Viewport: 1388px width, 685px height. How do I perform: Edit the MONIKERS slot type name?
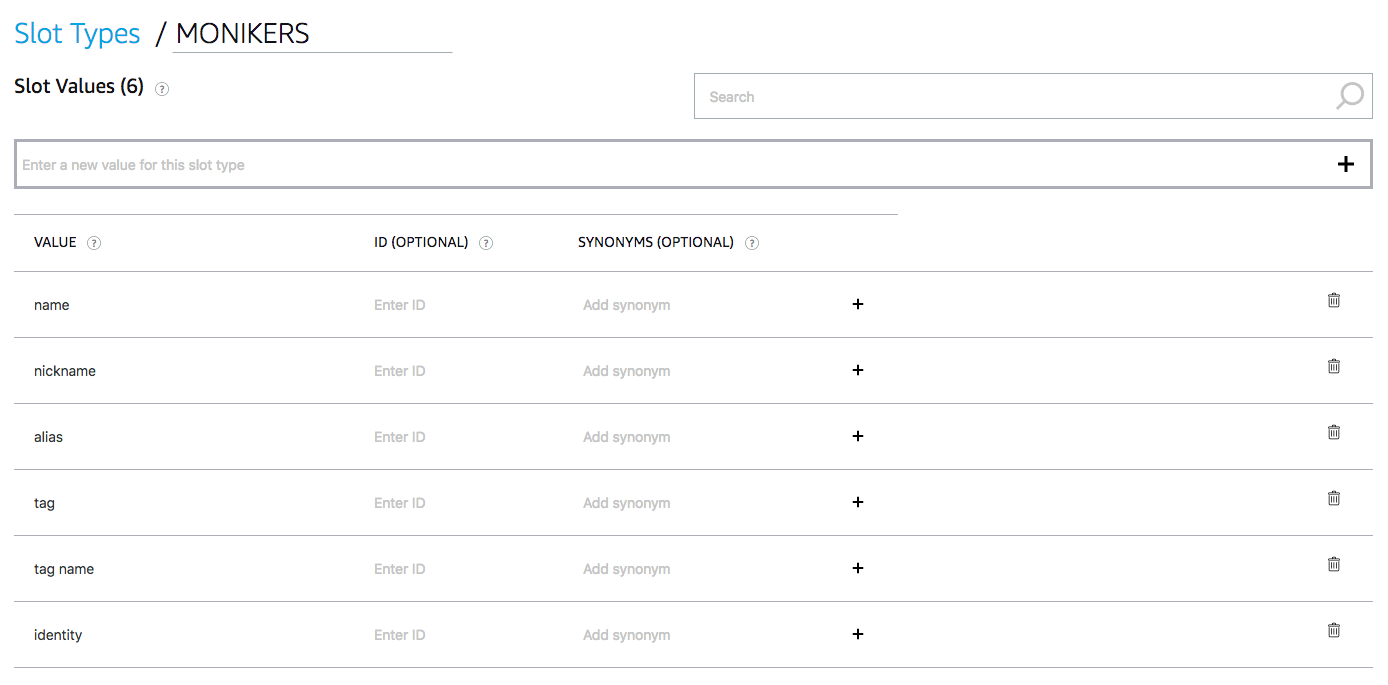pos(312,34)
